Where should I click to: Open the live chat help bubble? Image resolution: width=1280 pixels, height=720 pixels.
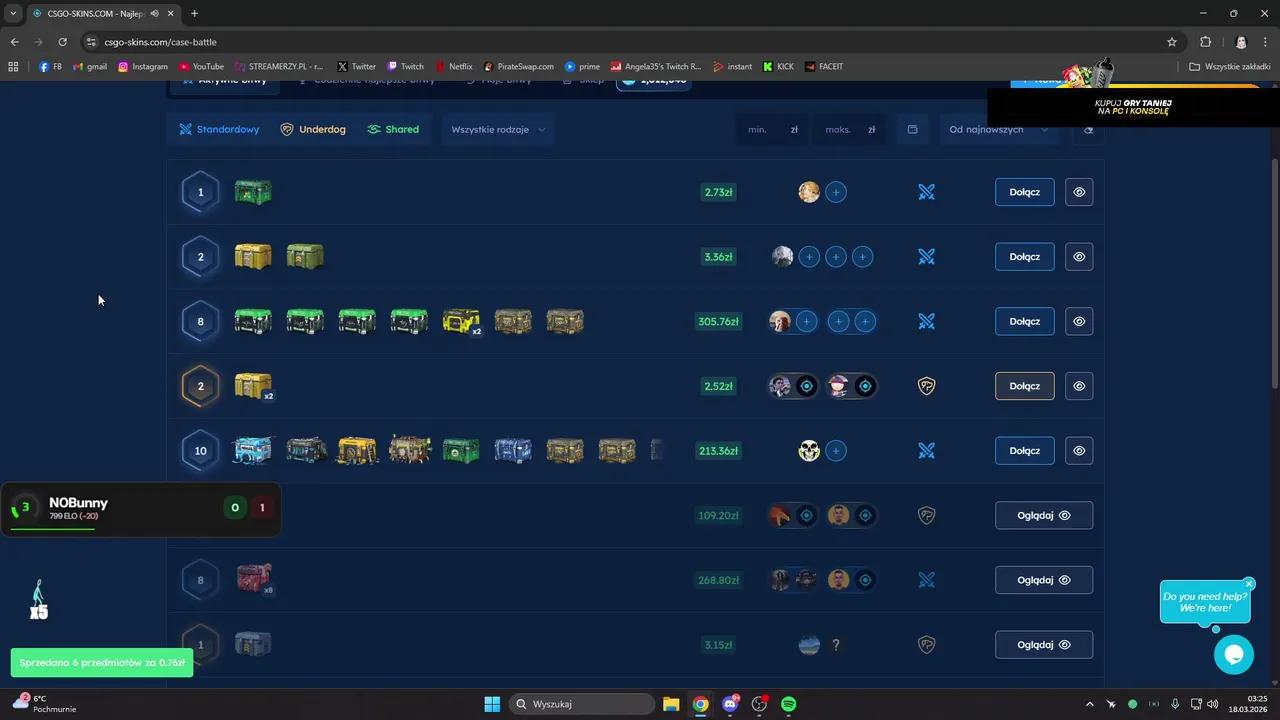click(1233, 655)
